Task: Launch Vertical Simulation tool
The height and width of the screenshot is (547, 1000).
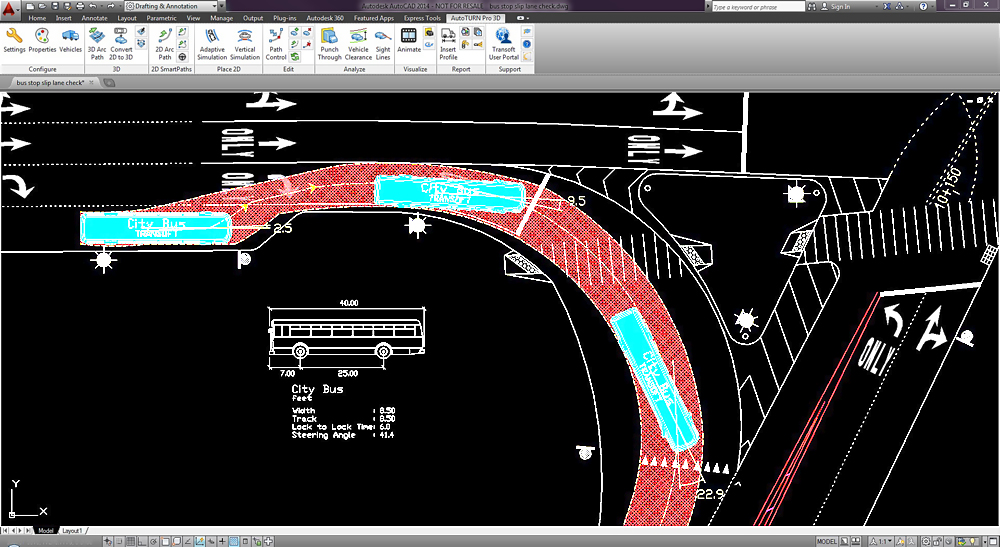Action: pyautogui.click(x=245, y=42)
